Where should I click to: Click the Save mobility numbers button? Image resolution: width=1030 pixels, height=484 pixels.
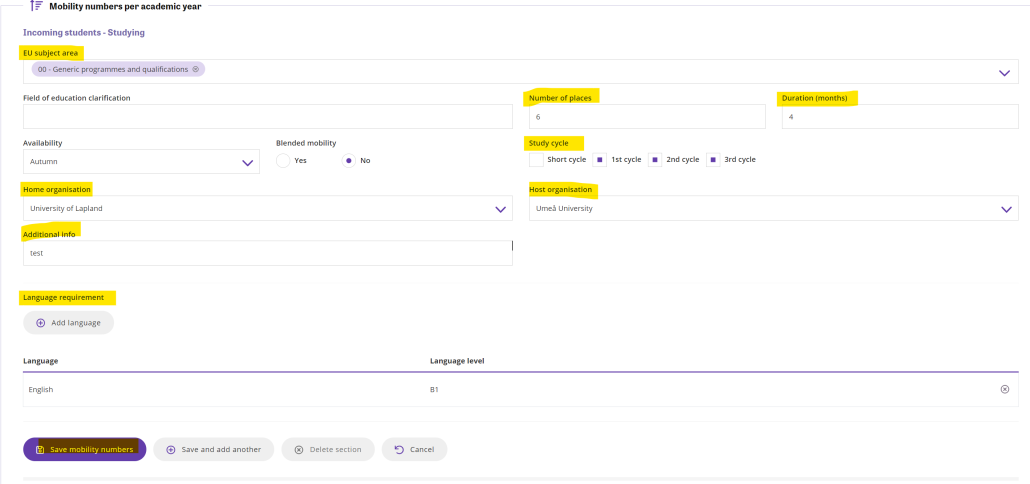click(85, 450)
